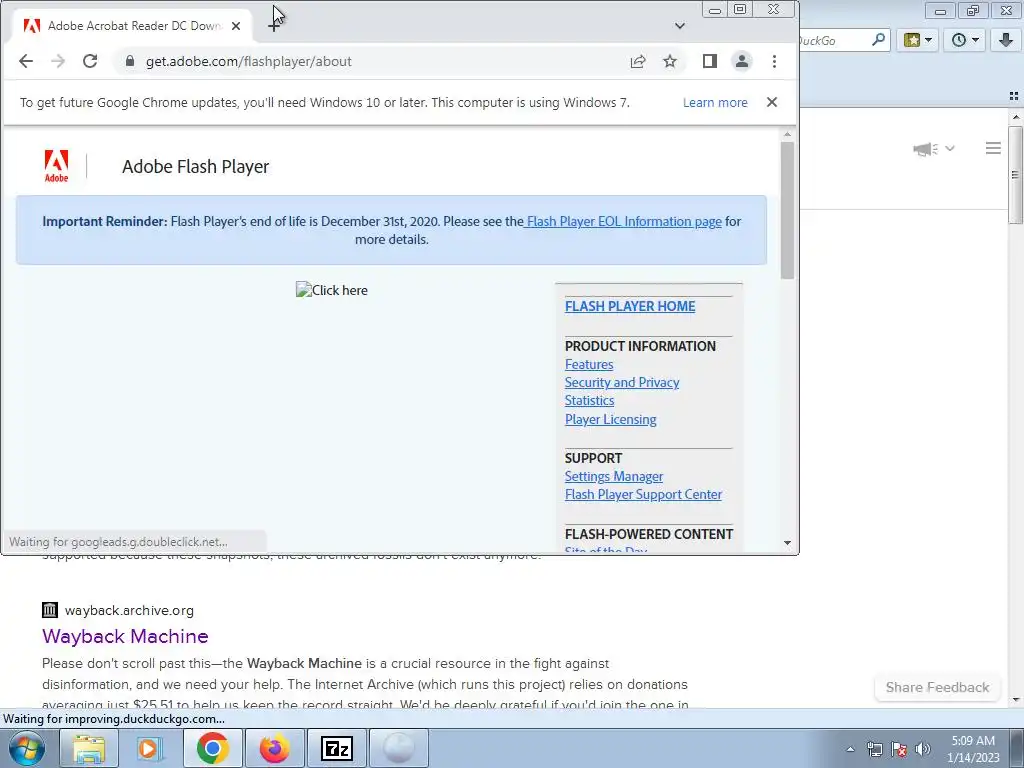
Task: Click Share Feedback button
Action: tap(937, 687)
